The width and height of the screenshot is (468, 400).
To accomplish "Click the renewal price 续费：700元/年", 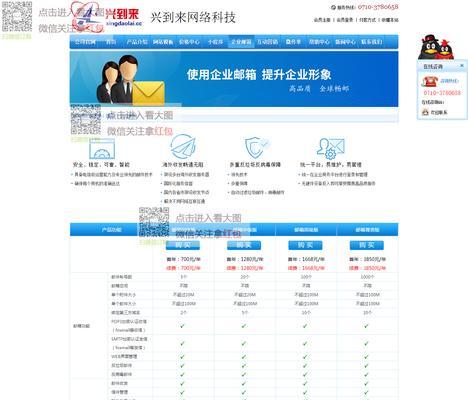I will pos(183,268).
